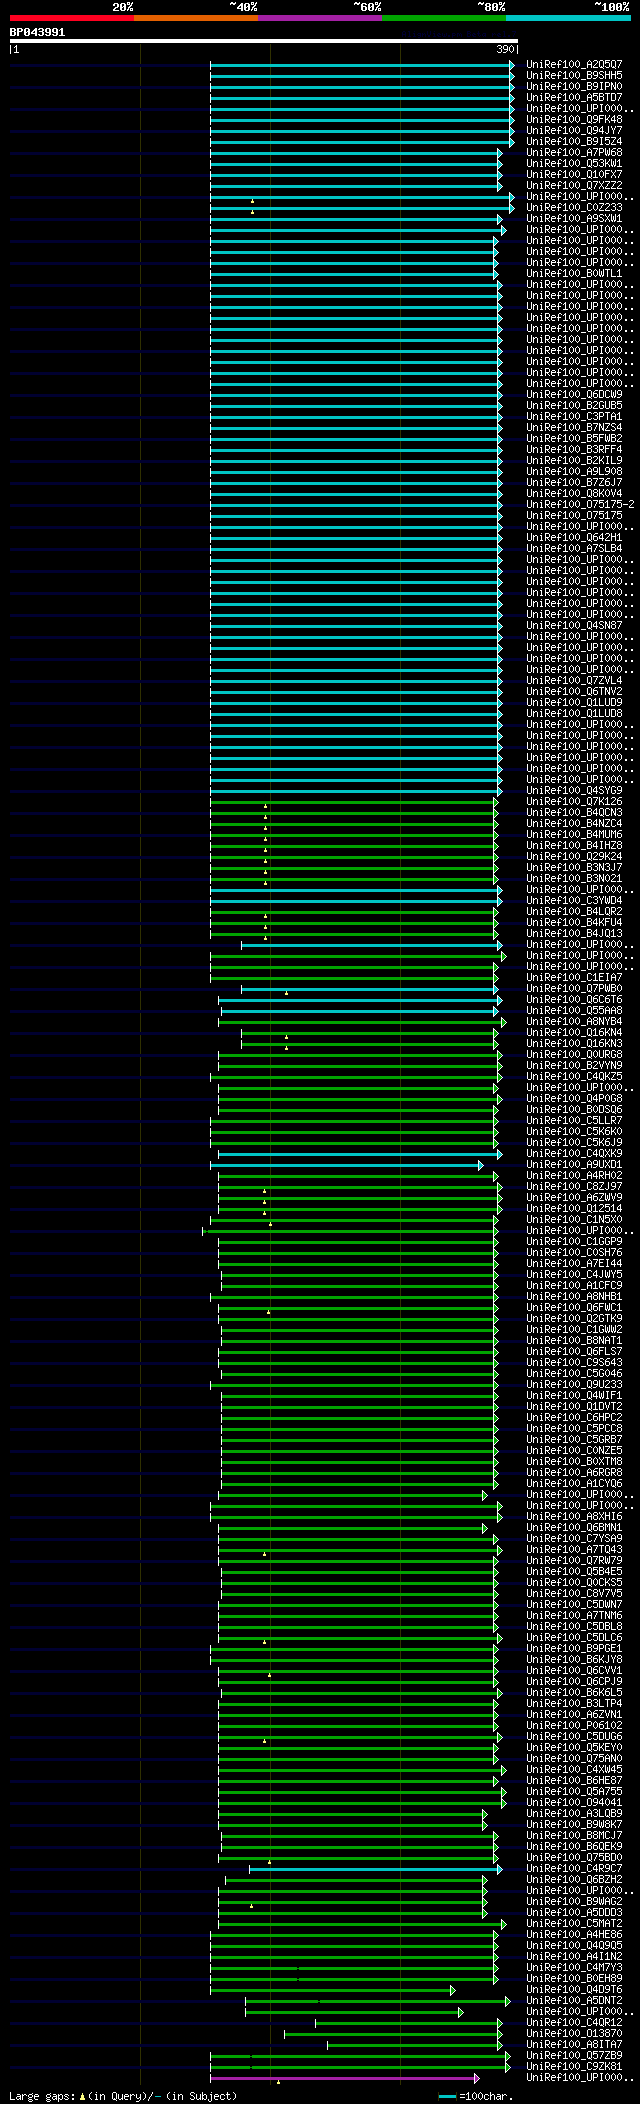640x2104 pixels.
Task: Select the UniRef100_Q7XZZ2 label
Action: coord(574,185)
